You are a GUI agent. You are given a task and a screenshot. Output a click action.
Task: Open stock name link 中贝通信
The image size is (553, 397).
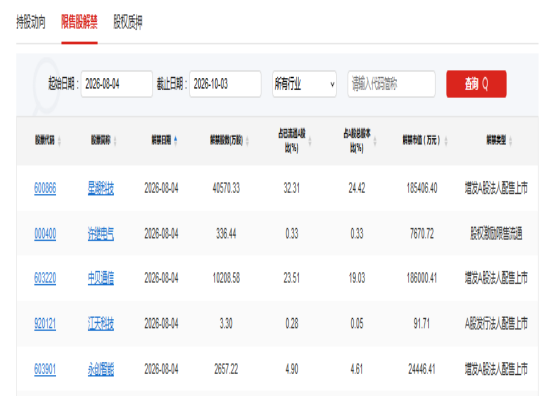(101, 279)
